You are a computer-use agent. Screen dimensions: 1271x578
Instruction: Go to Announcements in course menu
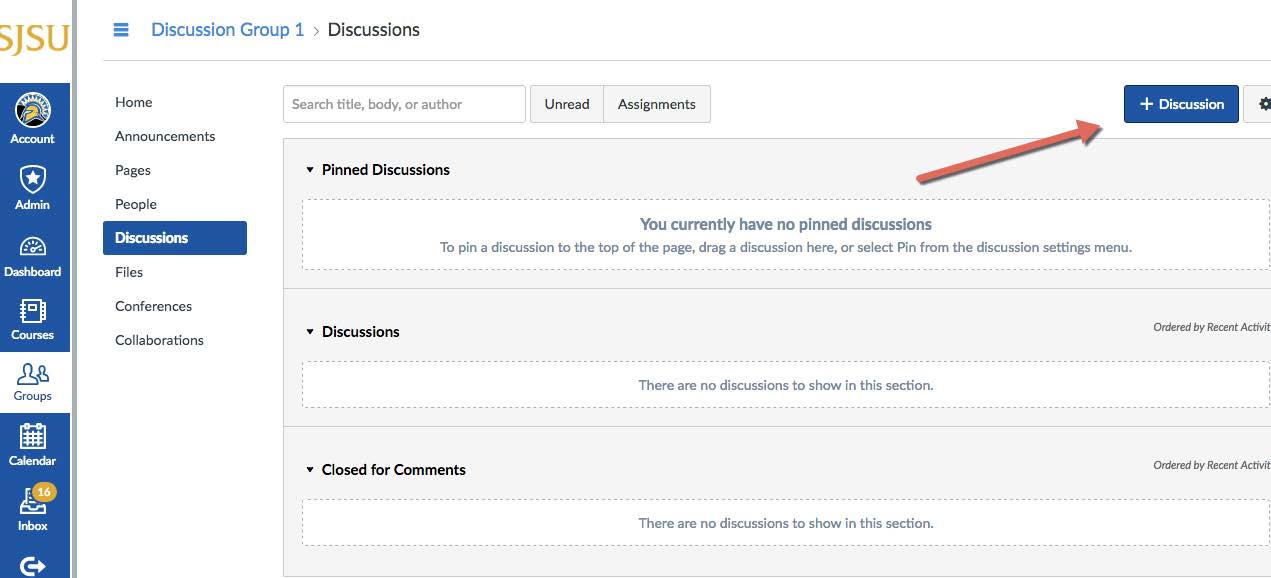165,136
